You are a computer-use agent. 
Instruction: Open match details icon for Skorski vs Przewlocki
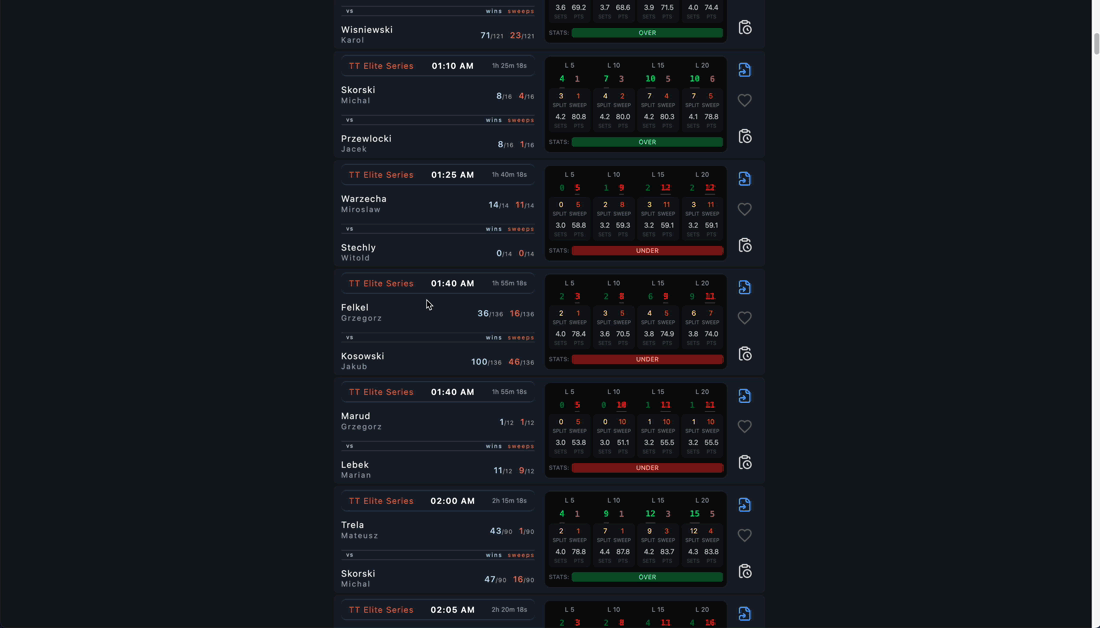tap(745, 70)
